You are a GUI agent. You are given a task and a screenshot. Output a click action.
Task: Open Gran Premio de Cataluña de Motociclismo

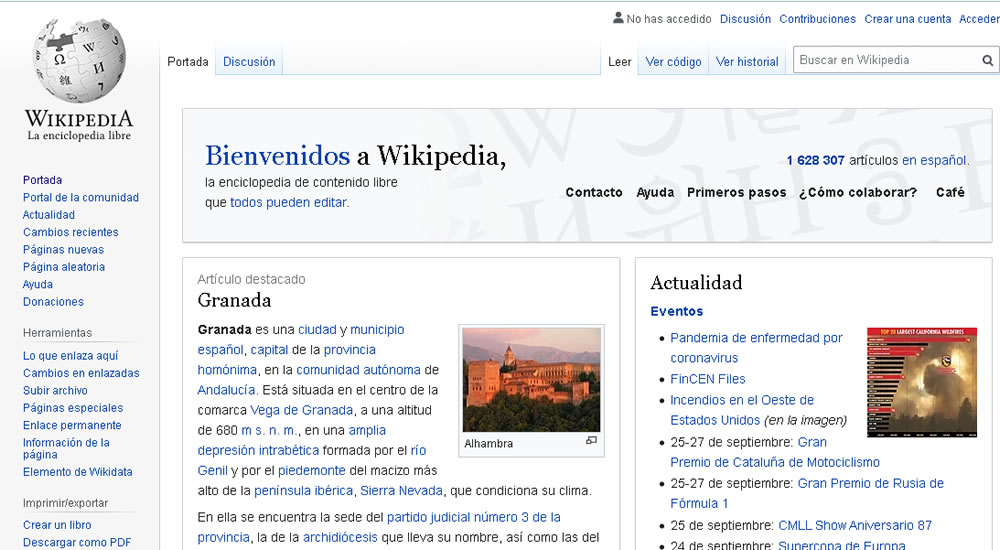click(x=775, y=452)
